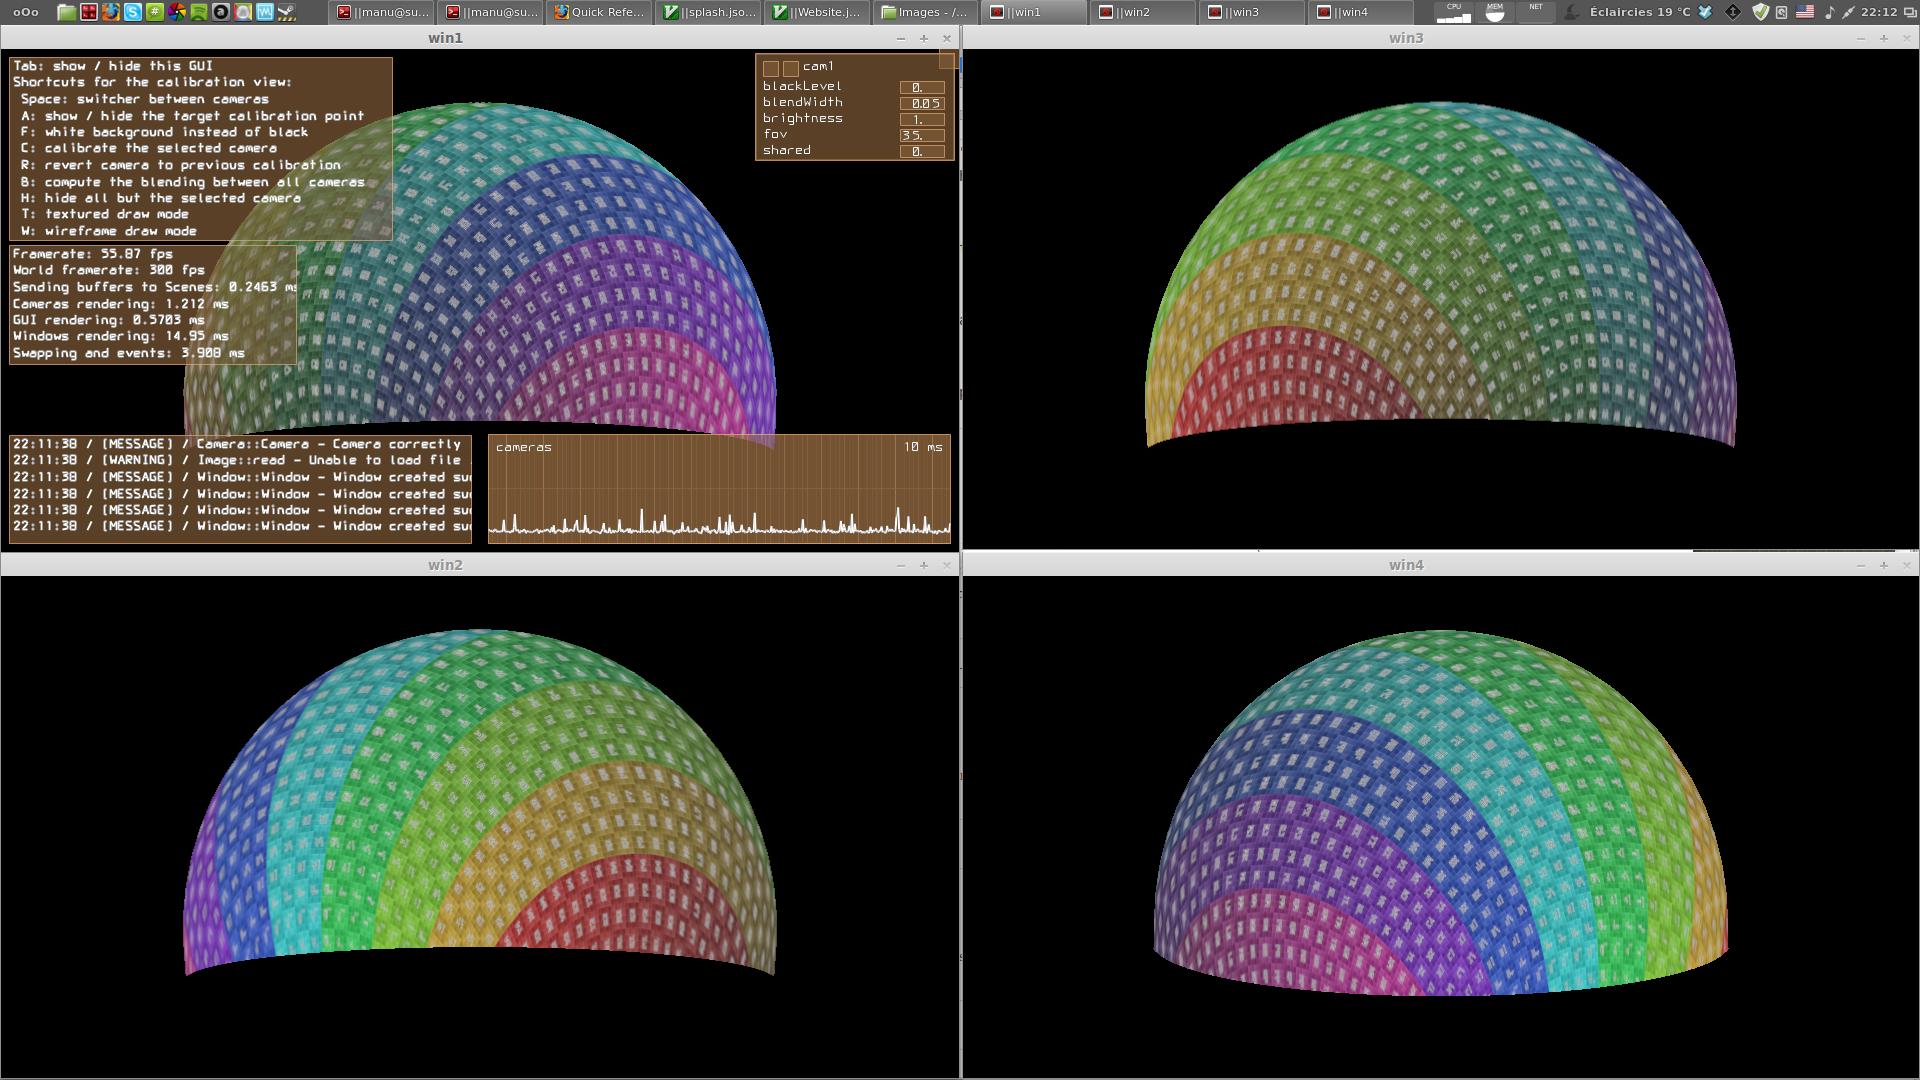Click the blendWidth value field showing 0.05
This screenshot has width=1920, height=1080.
coord(922,103)
